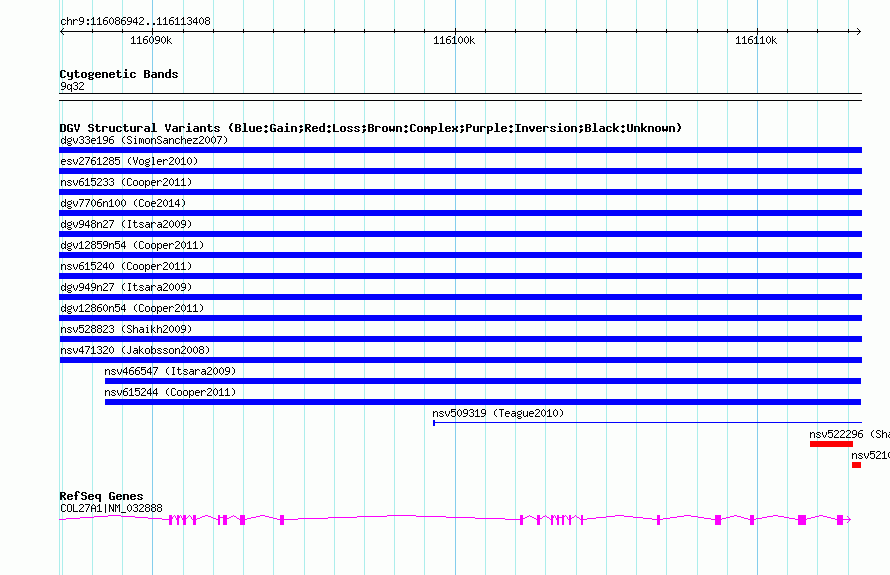Click the left arrowhead of the coordinate ruler

[63, 31]
